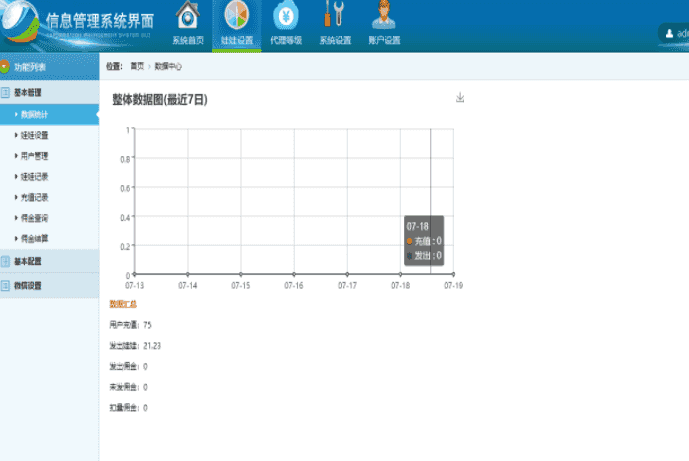The height and width of the screenshot is (461, 689).
Task: Click the orange 数据汇总 link
Action: (123, 304)
